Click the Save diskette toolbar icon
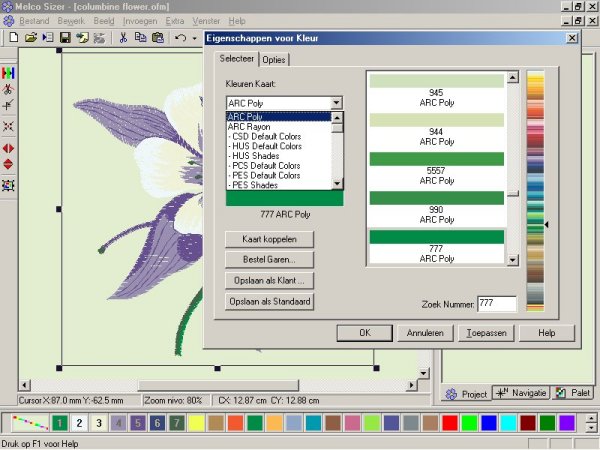Viewport: 600px width, 450px height. [65, 38]
